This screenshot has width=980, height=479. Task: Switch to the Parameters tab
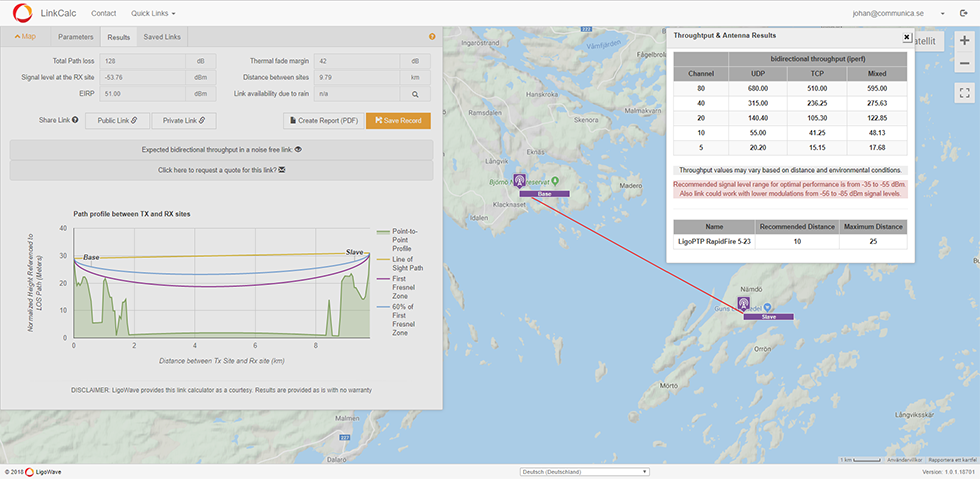pyautogui.click(x=76, y=37)
